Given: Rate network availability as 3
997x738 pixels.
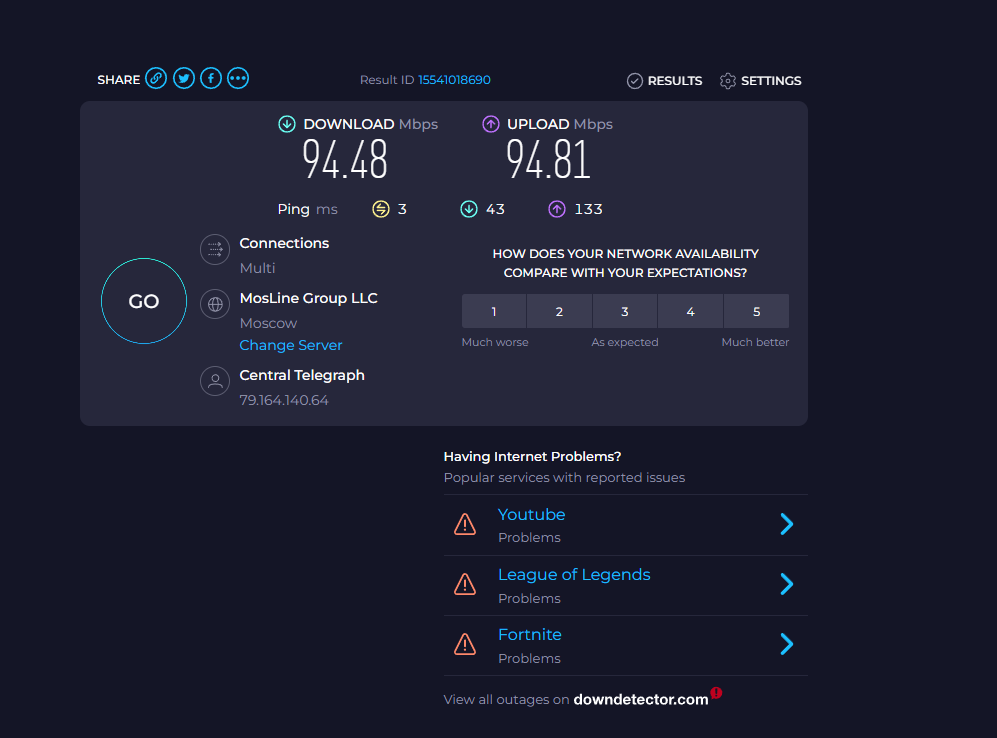Looking at the screenshot, I should [x=625, y=311].
